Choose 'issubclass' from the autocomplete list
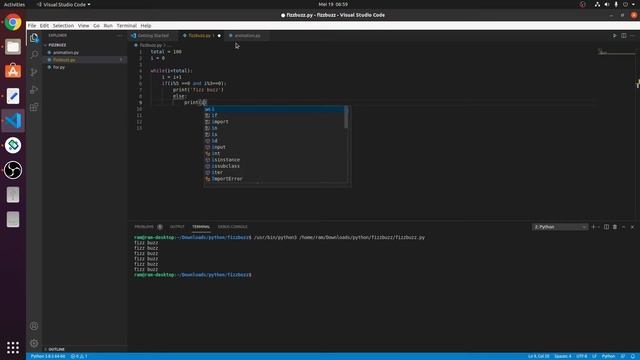Screen dimensions: 640x360 coord(274,167)
